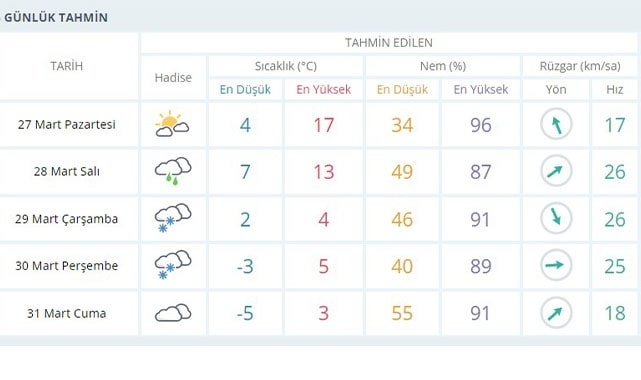Click the wind direction arrow for 29 Mart Çarşamba
This screenshot has width=641, height=380.
tap(556, 218)
